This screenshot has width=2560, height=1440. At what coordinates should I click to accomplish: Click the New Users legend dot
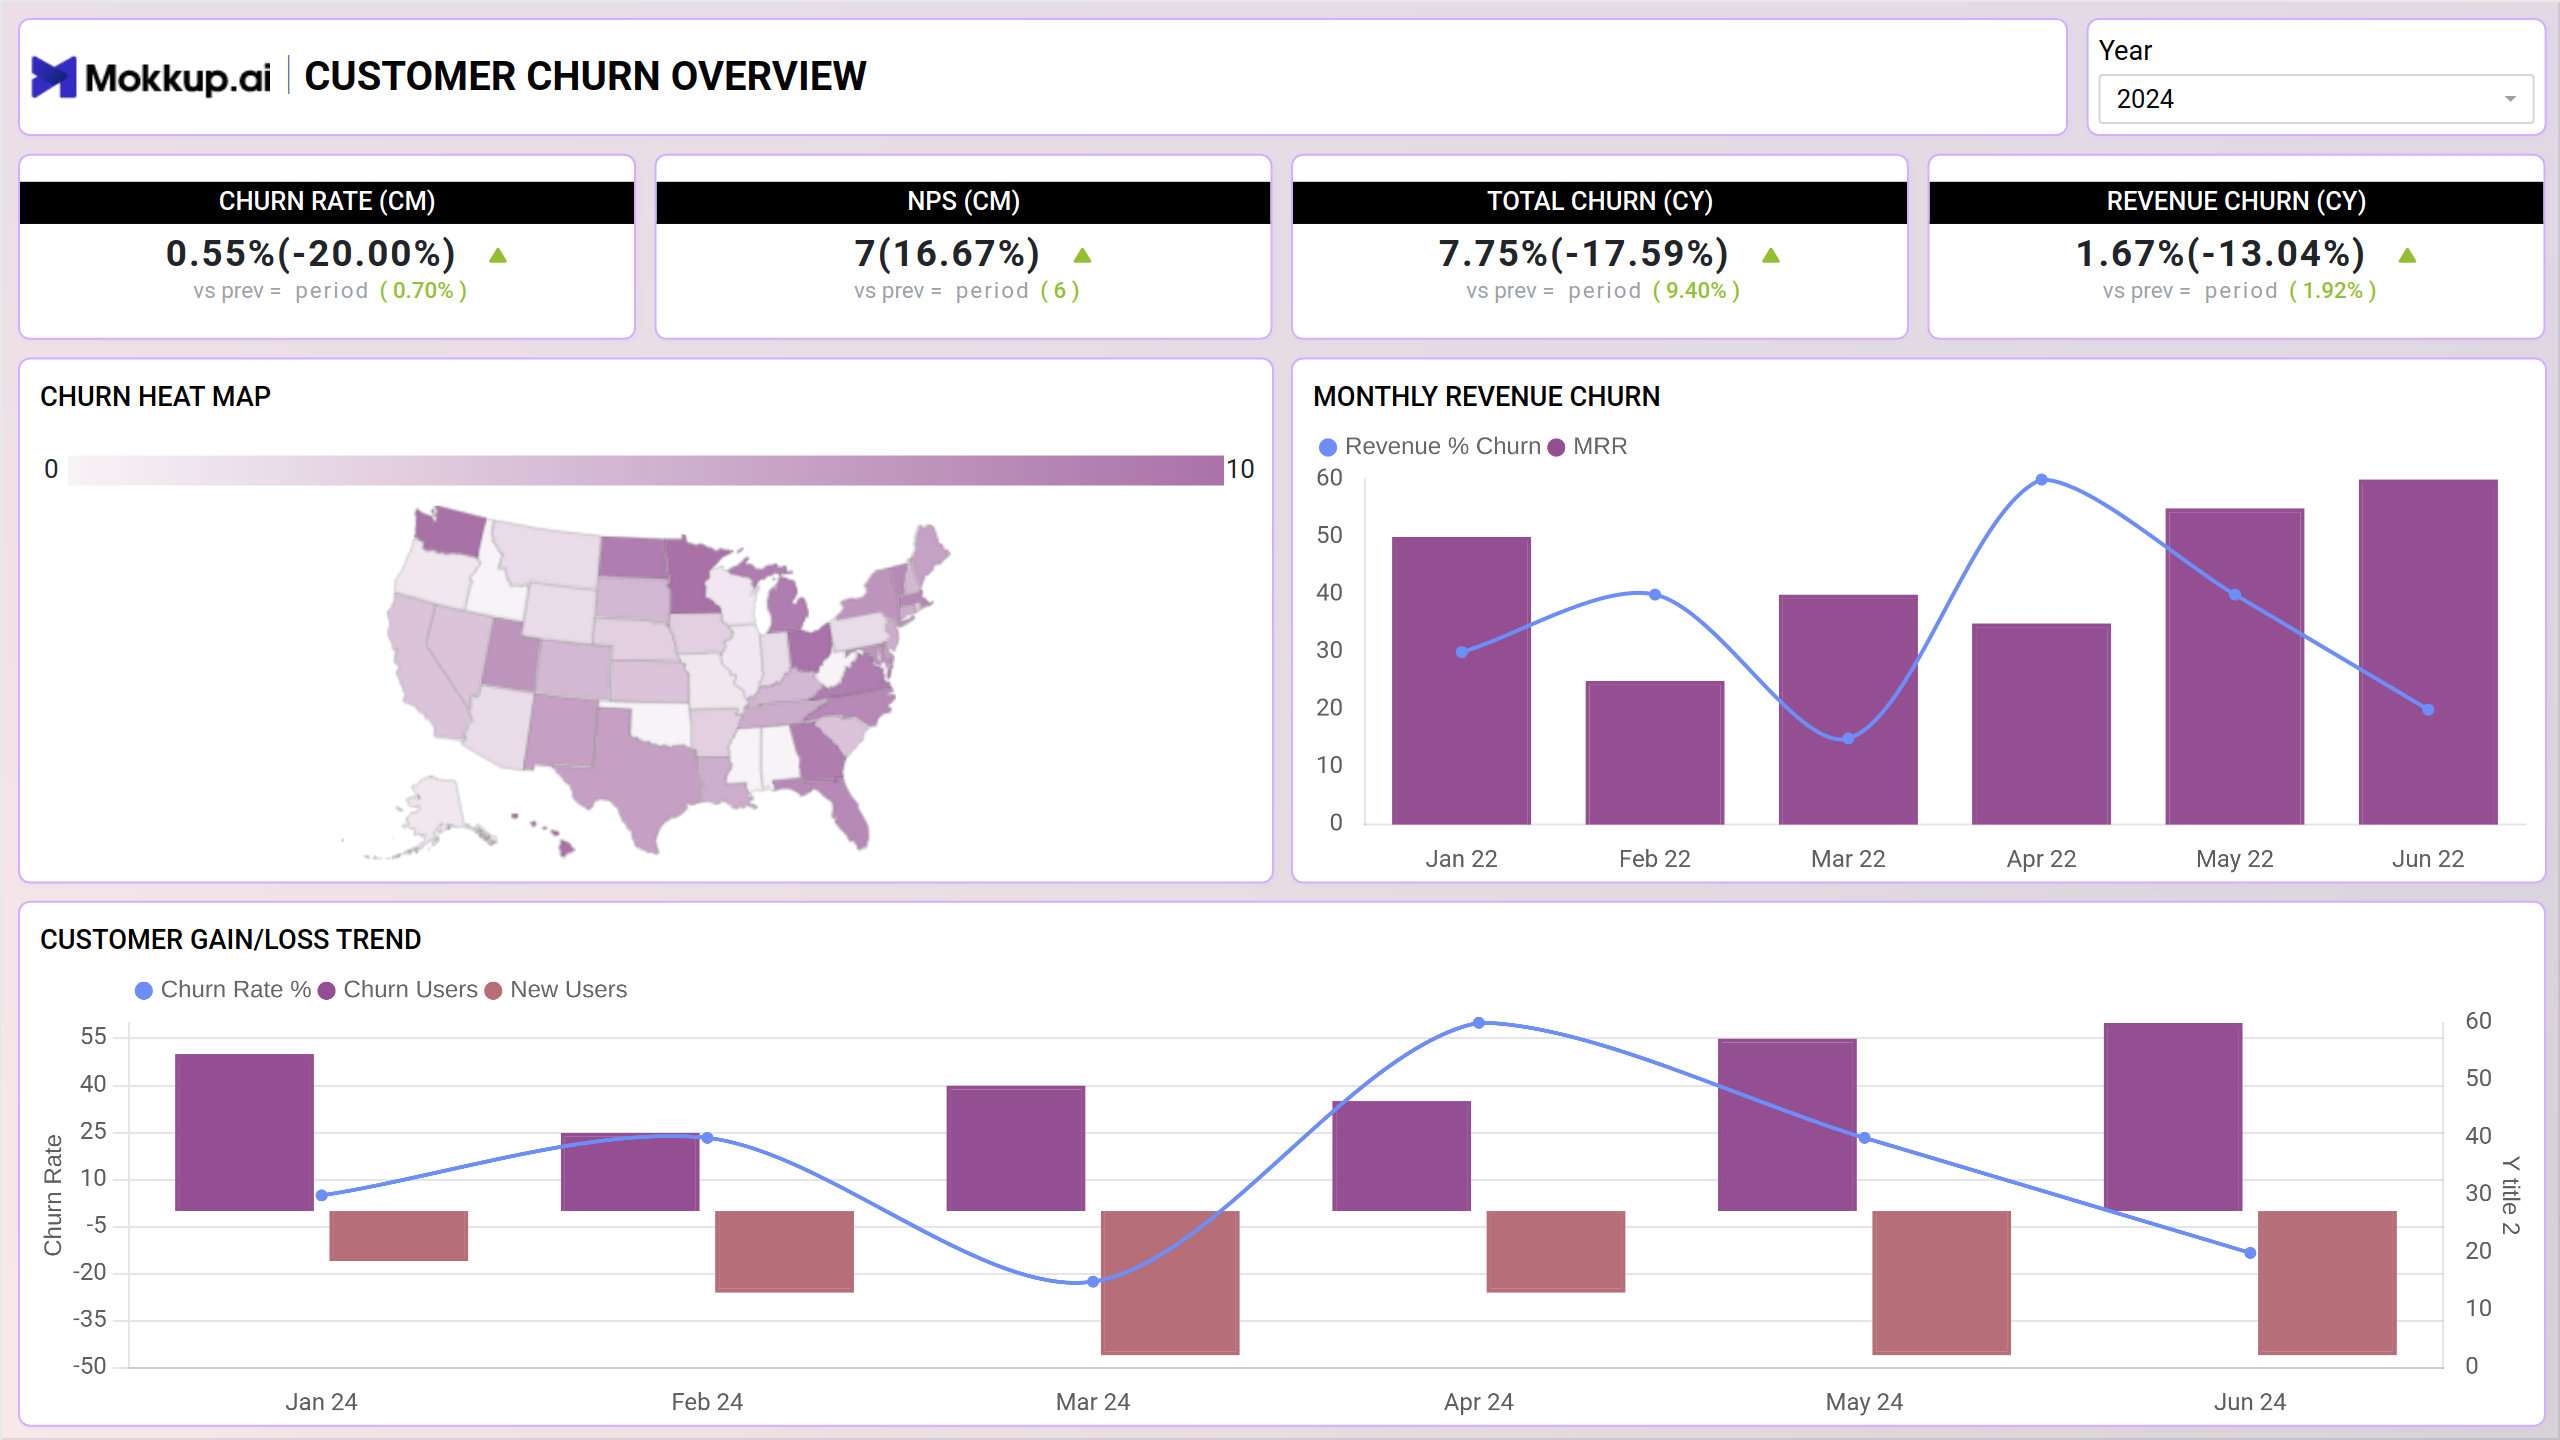pos(493,990)
